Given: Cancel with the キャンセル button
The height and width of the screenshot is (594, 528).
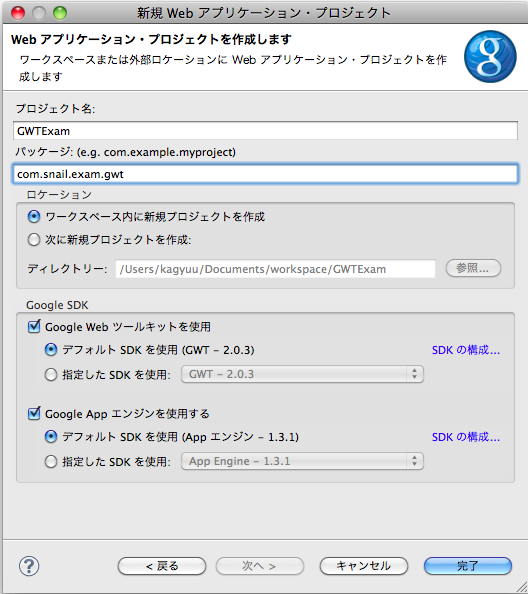Looking at the screenshot, I should tap(364, 566).
